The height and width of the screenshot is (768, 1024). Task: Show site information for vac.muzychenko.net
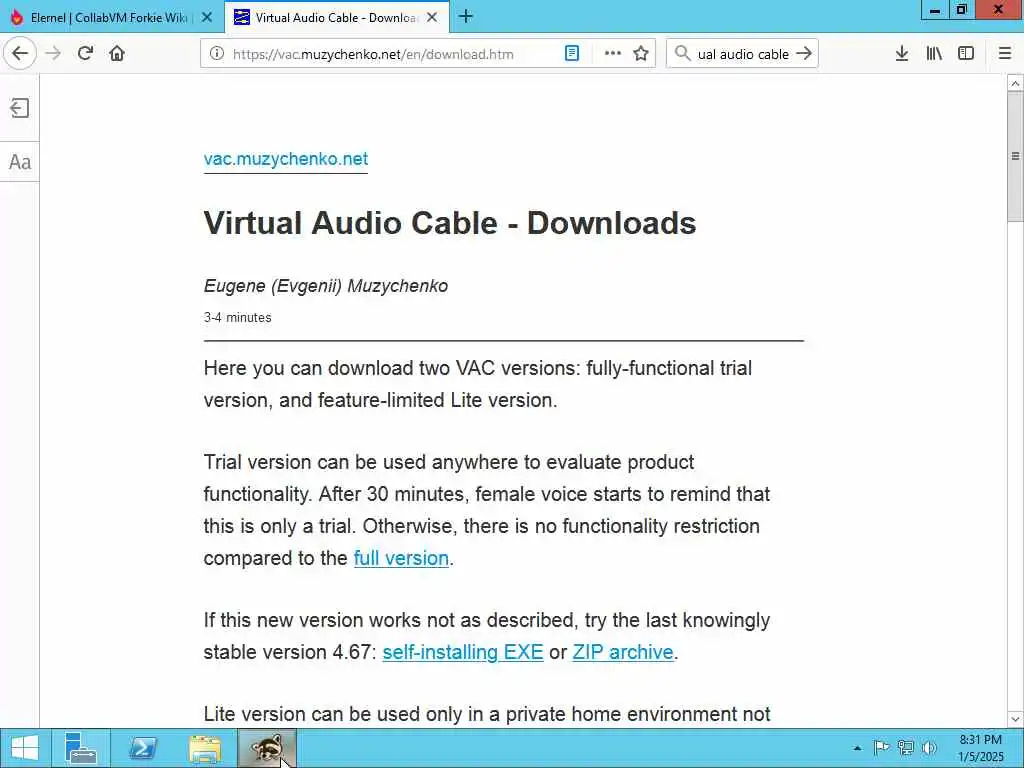pyautogui.click(x=217, y=54)
